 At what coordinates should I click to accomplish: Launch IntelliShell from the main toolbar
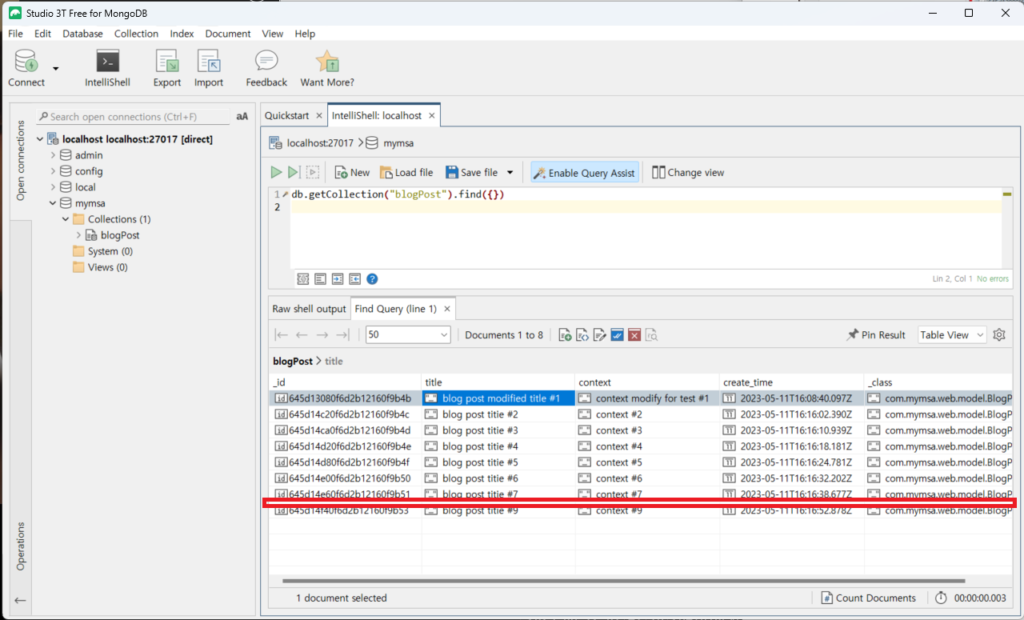point(107,68)
